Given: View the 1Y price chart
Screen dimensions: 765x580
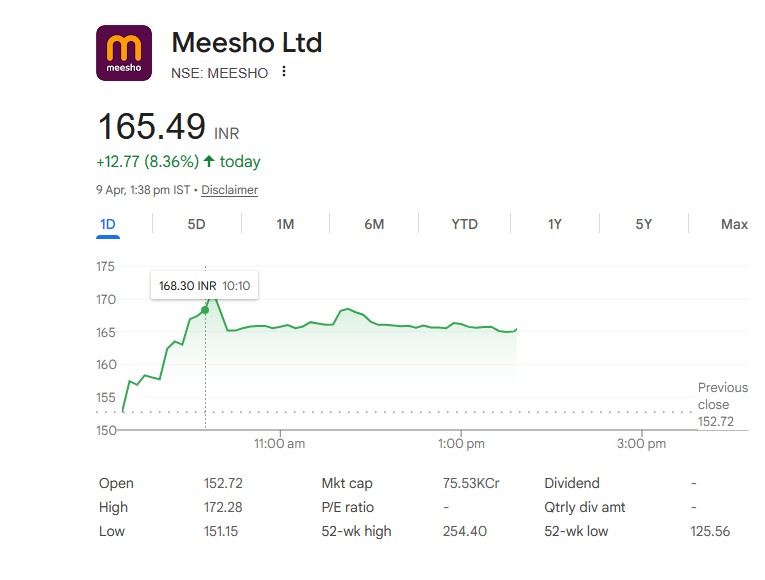Looking at the screenshot, I should 554,224.
